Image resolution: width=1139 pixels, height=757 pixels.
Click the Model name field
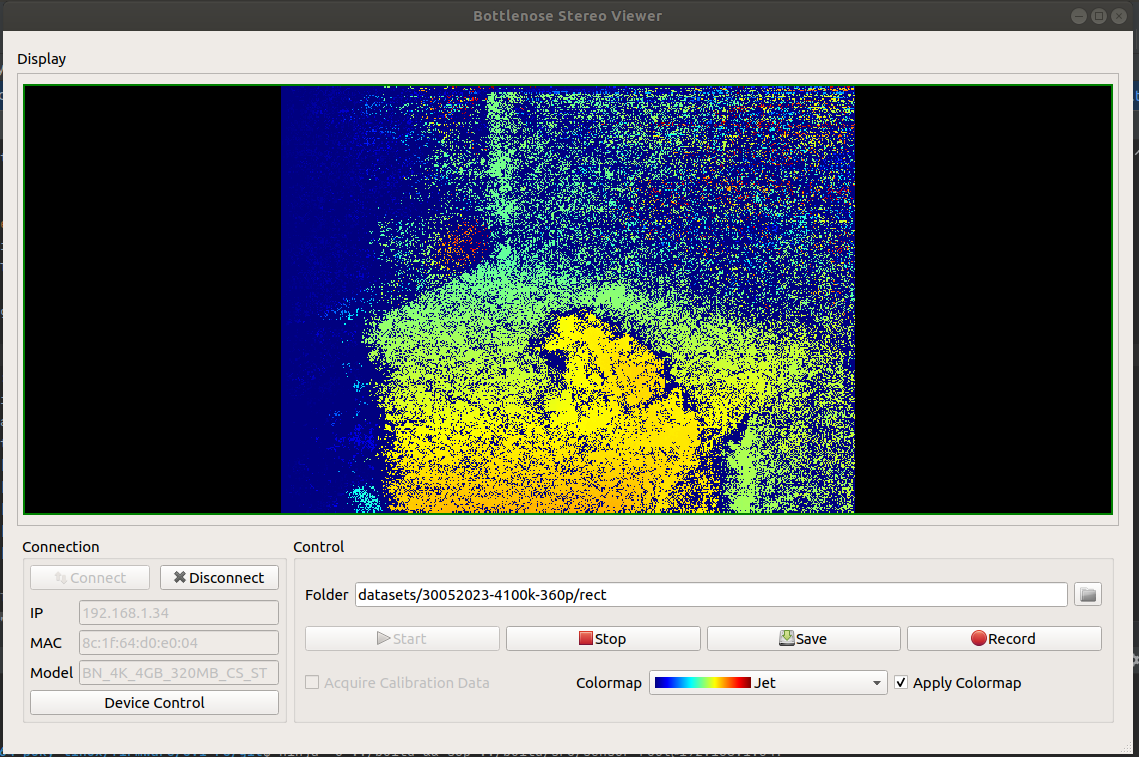[178, 673]
